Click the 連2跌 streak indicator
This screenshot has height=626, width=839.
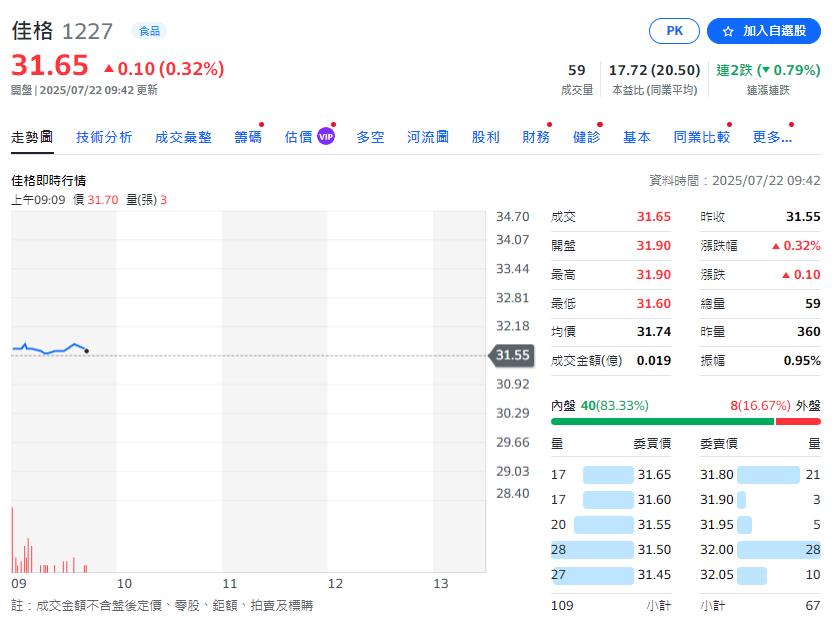click(x=768, y=70)
